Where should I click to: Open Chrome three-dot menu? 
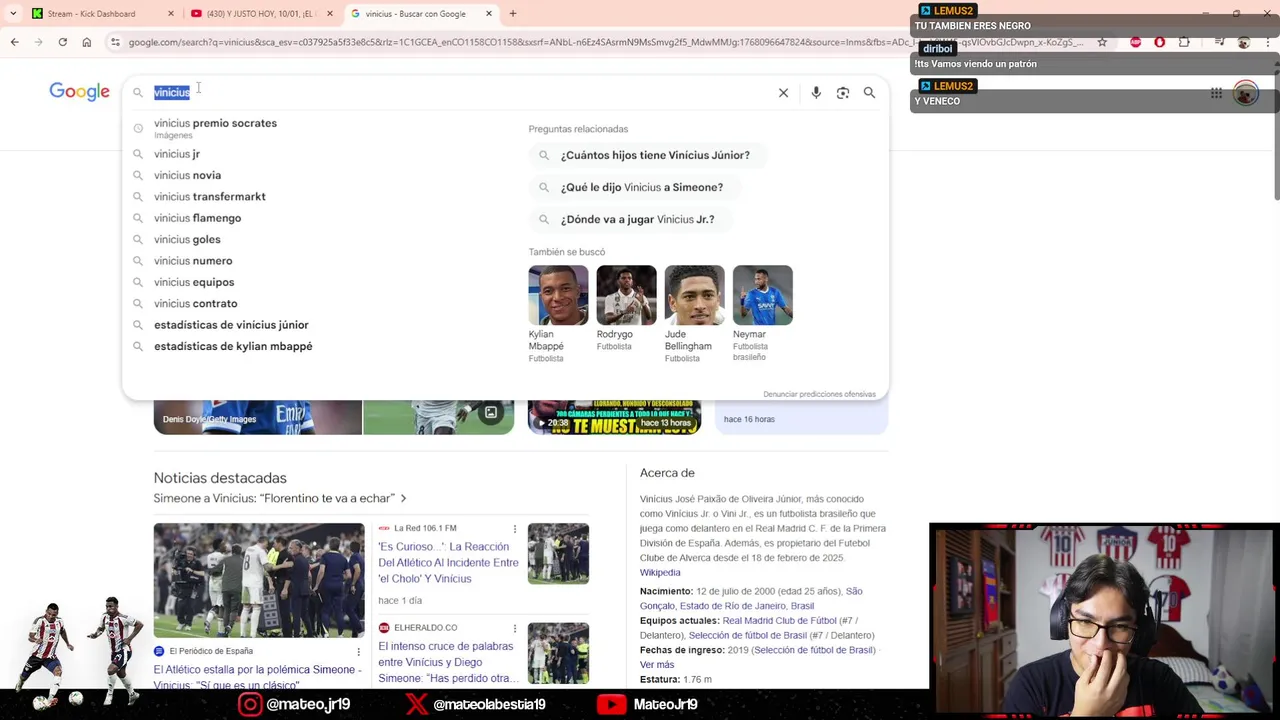click(1268, 42)
